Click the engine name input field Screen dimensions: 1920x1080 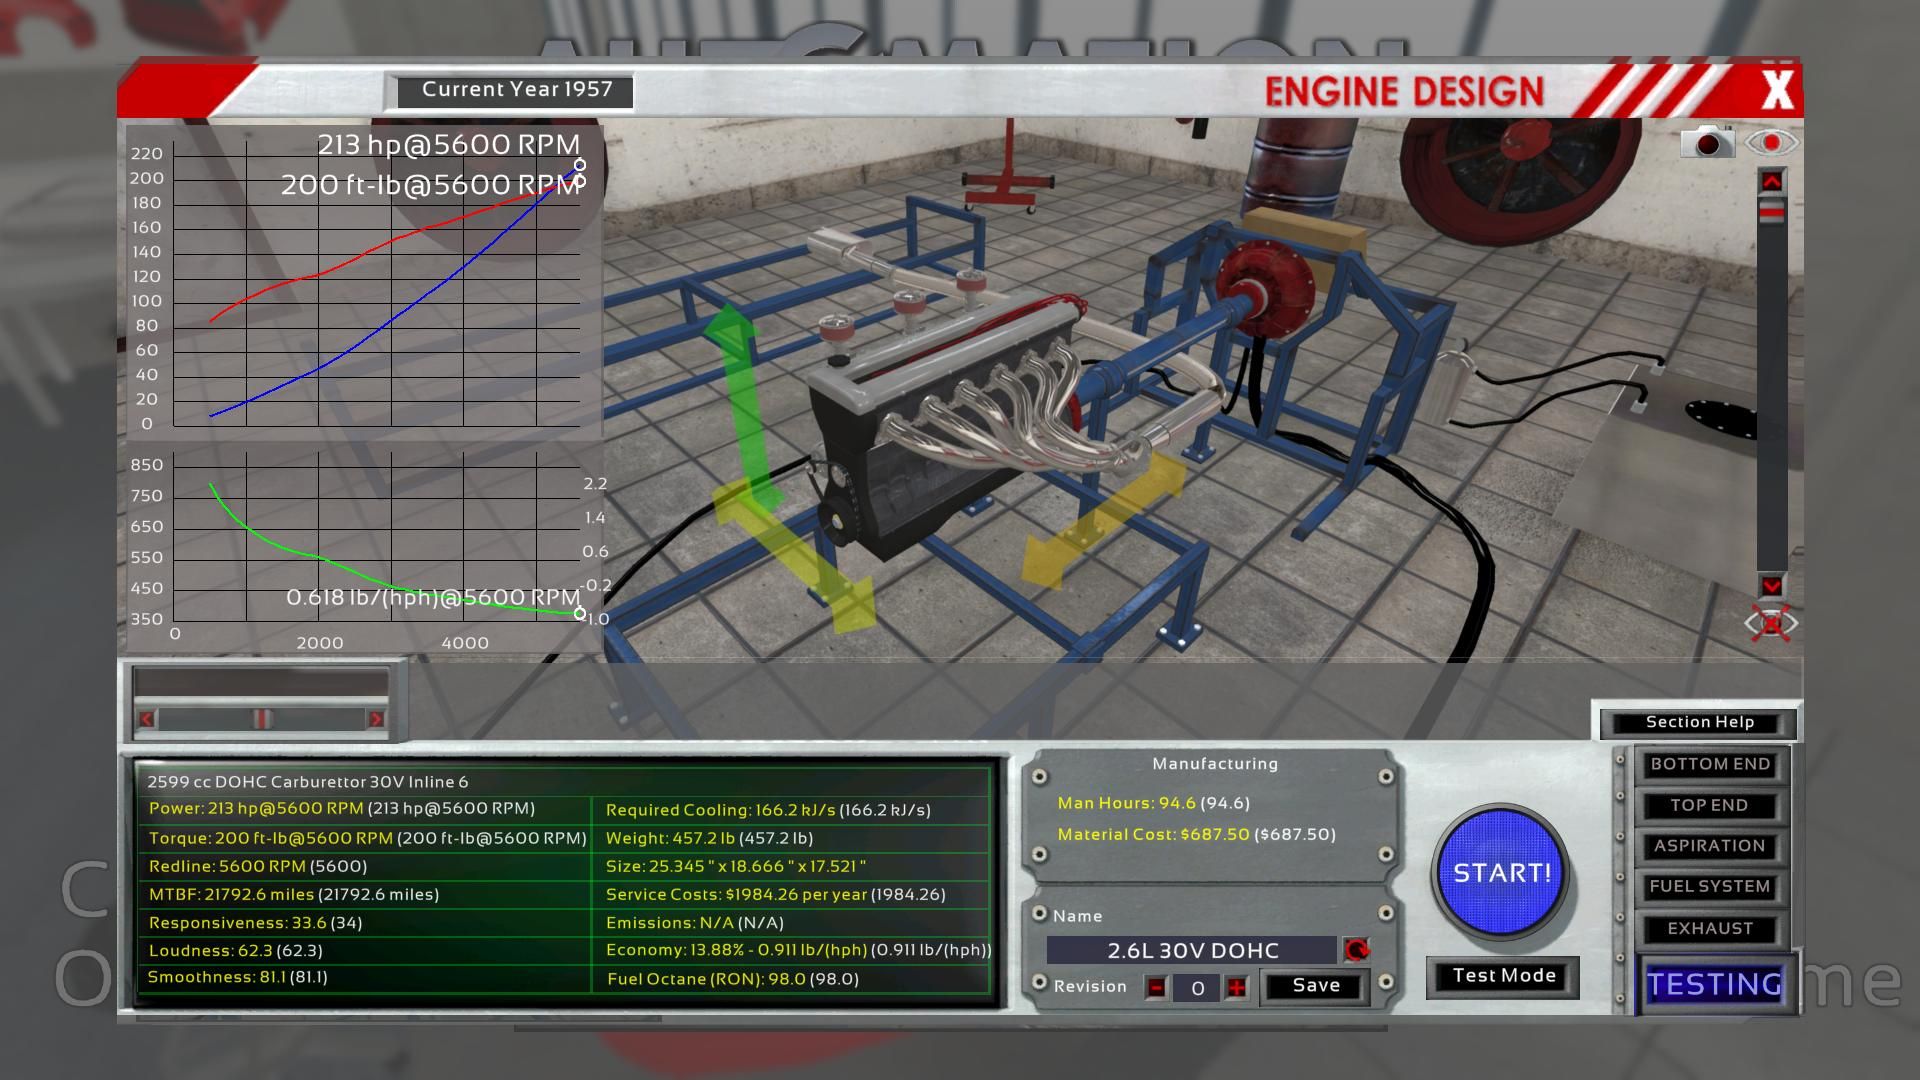[1192, 950]
